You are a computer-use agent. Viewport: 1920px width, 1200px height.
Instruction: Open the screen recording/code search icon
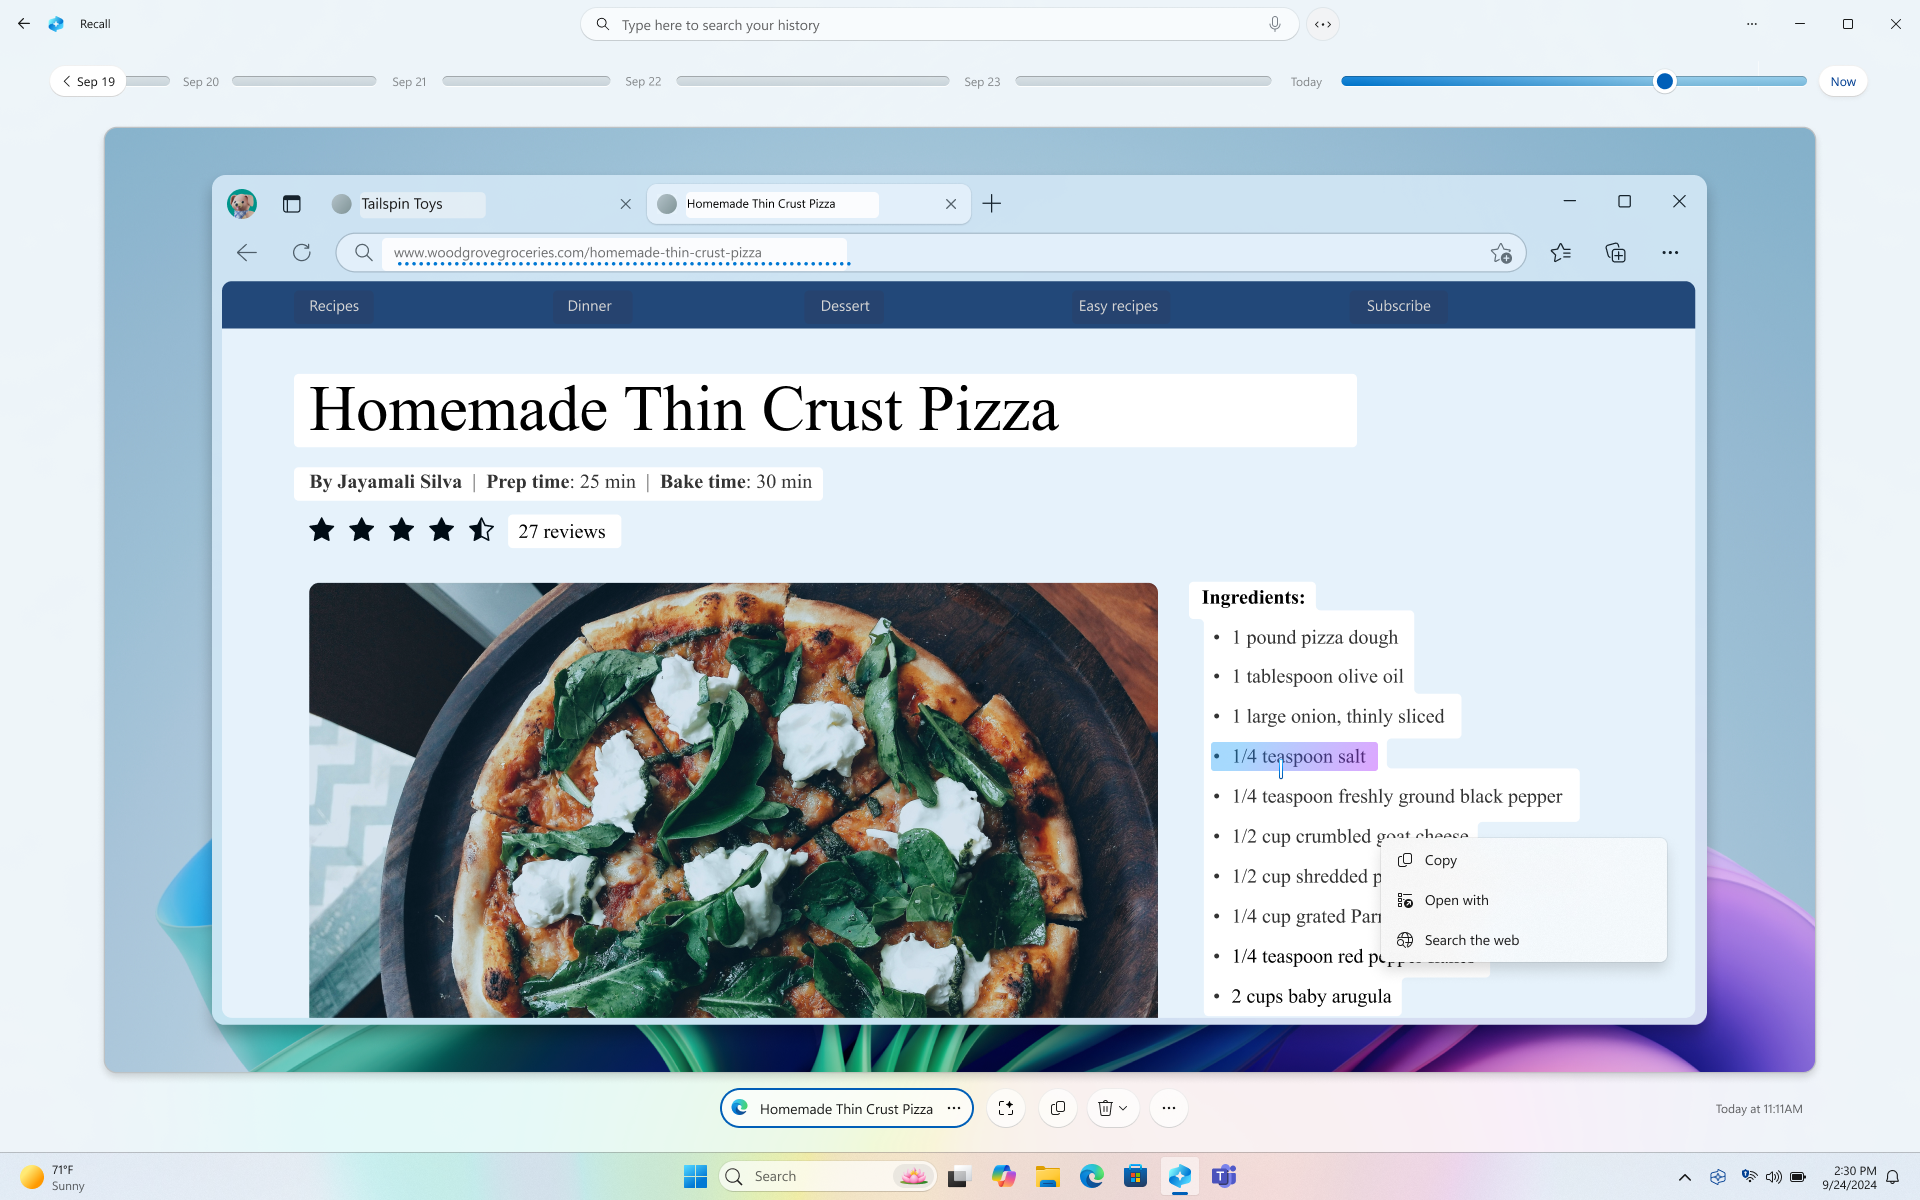point(1323,24)
